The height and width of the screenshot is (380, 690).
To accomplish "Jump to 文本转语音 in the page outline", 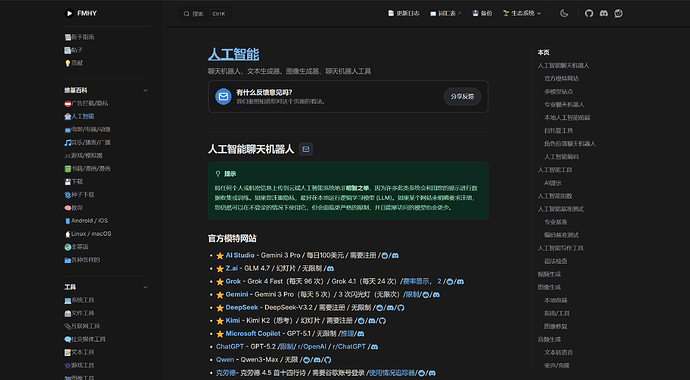I will click(558, 352).
